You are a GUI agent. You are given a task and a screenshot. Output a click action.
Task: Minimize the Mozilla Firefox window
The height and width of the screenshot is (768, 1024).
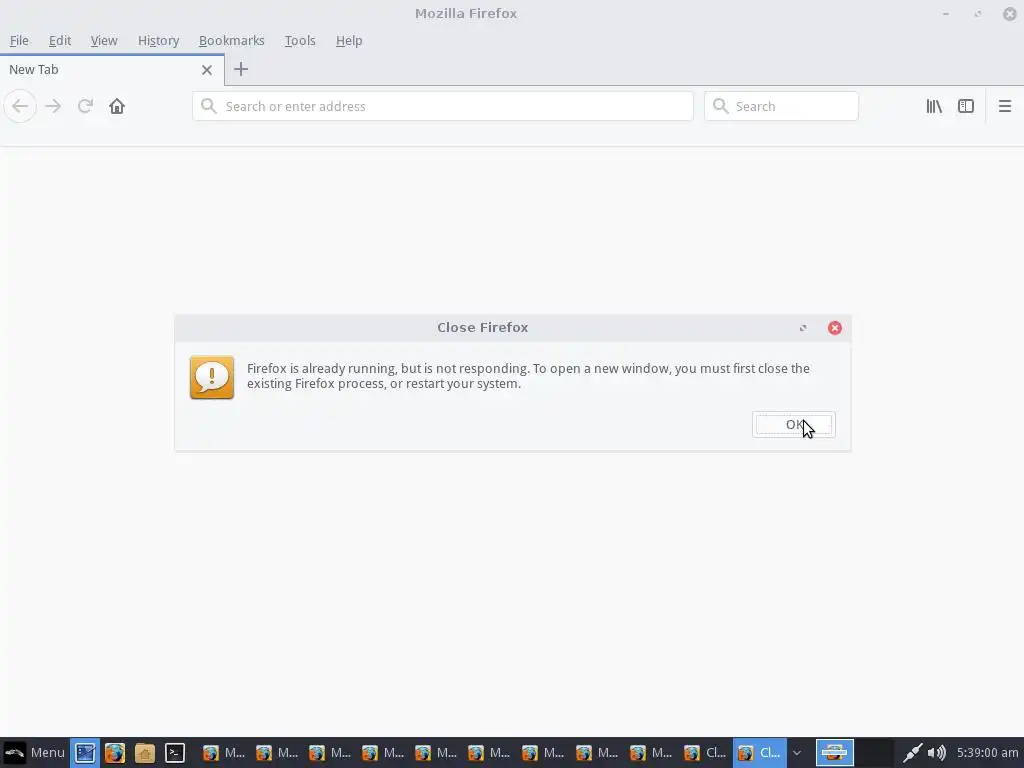pos(946,14)
